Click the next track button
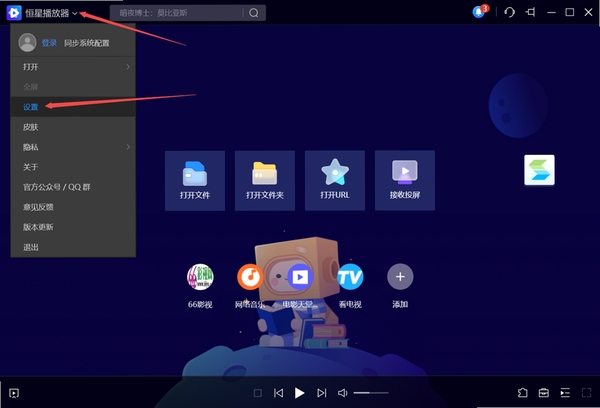Screen dimensions: 600x408 (x=321, y=393)
